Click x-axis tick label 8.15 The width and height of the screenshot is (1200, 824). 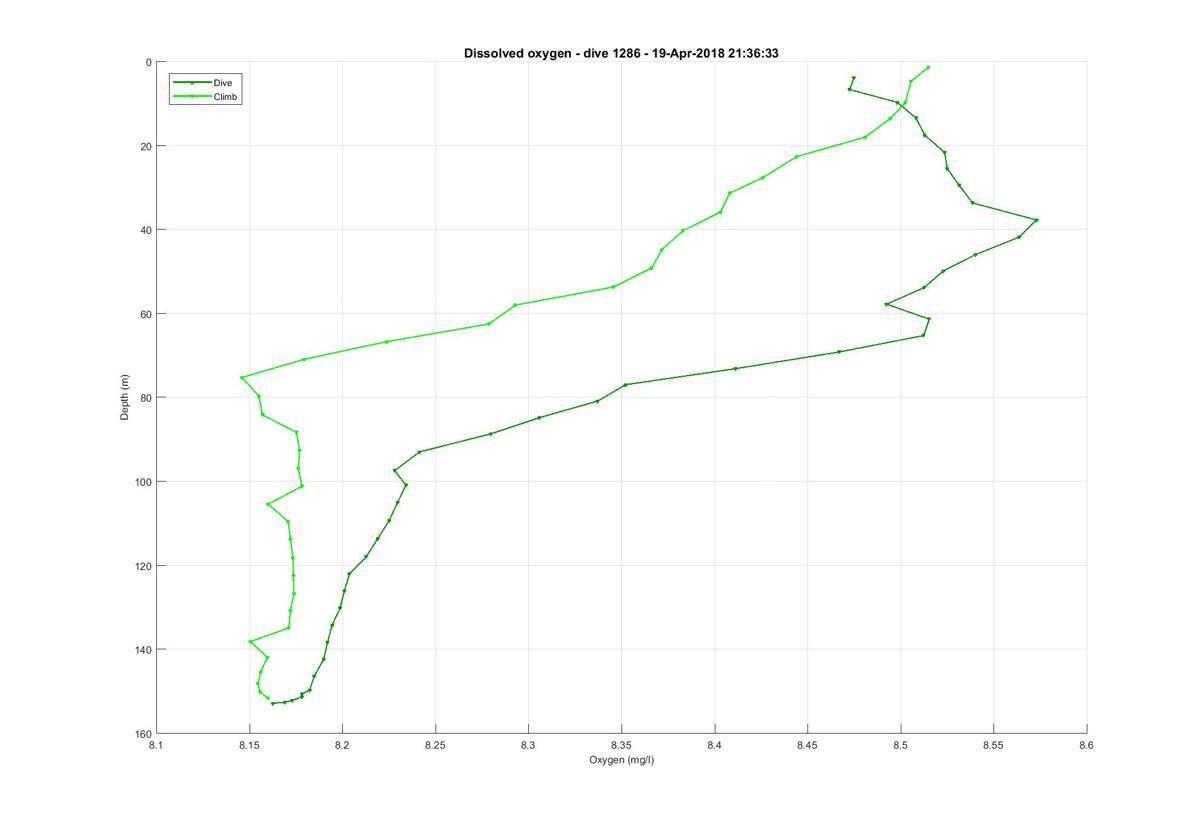[x=249, y=745]
